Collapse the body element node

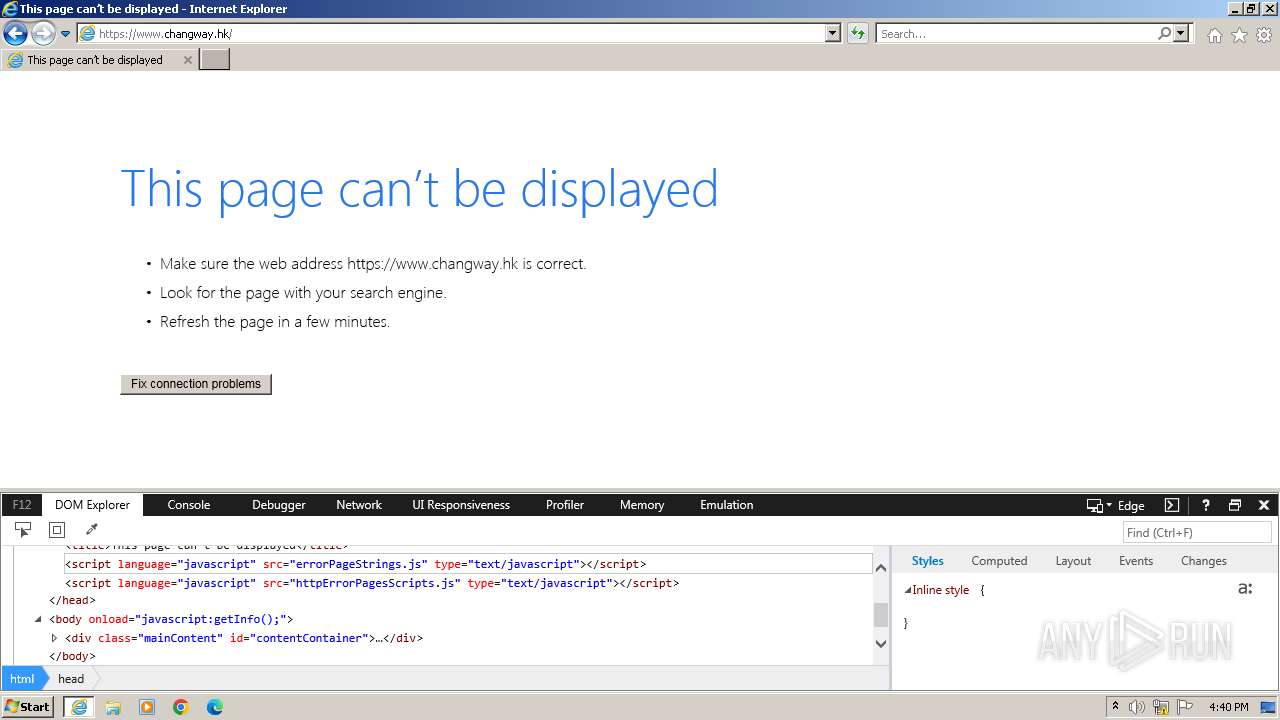point(39,619)
